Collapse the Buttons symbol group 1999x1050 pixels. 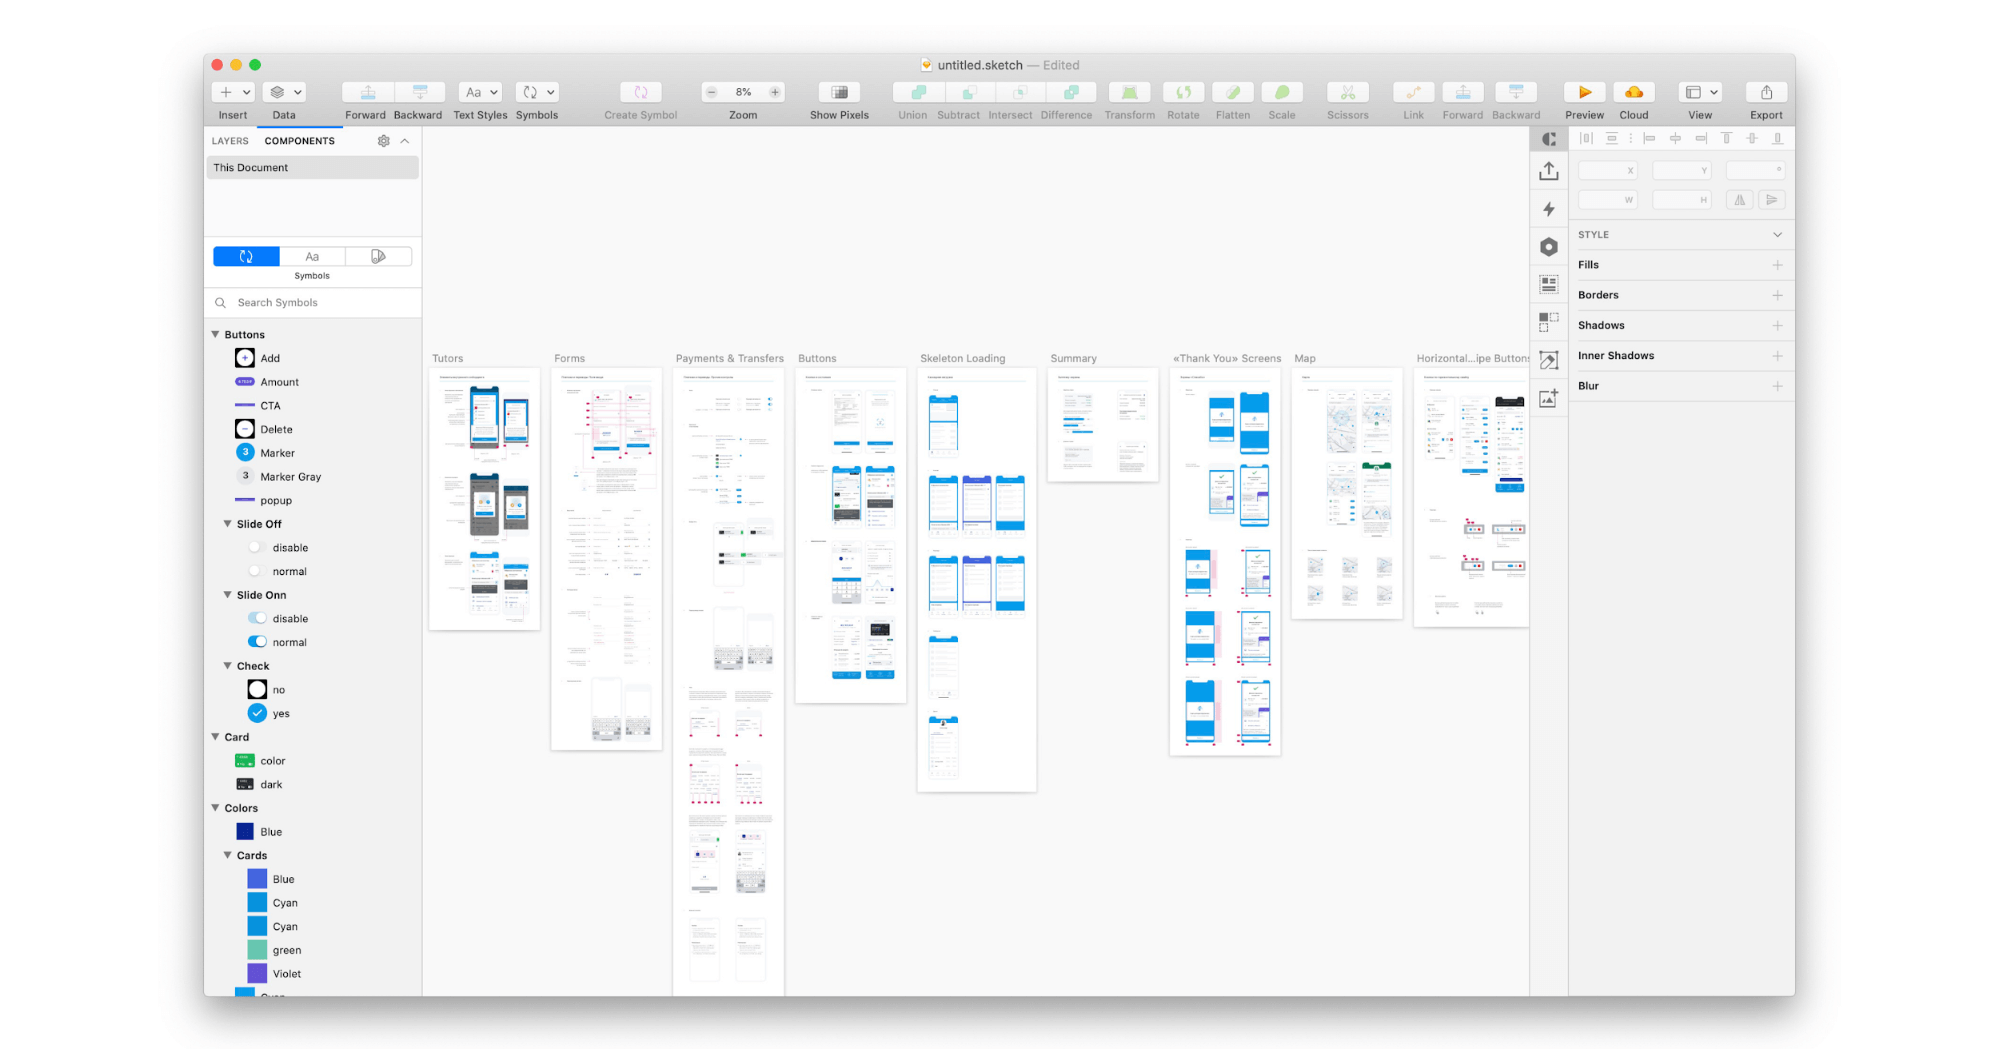click(215, 334)
